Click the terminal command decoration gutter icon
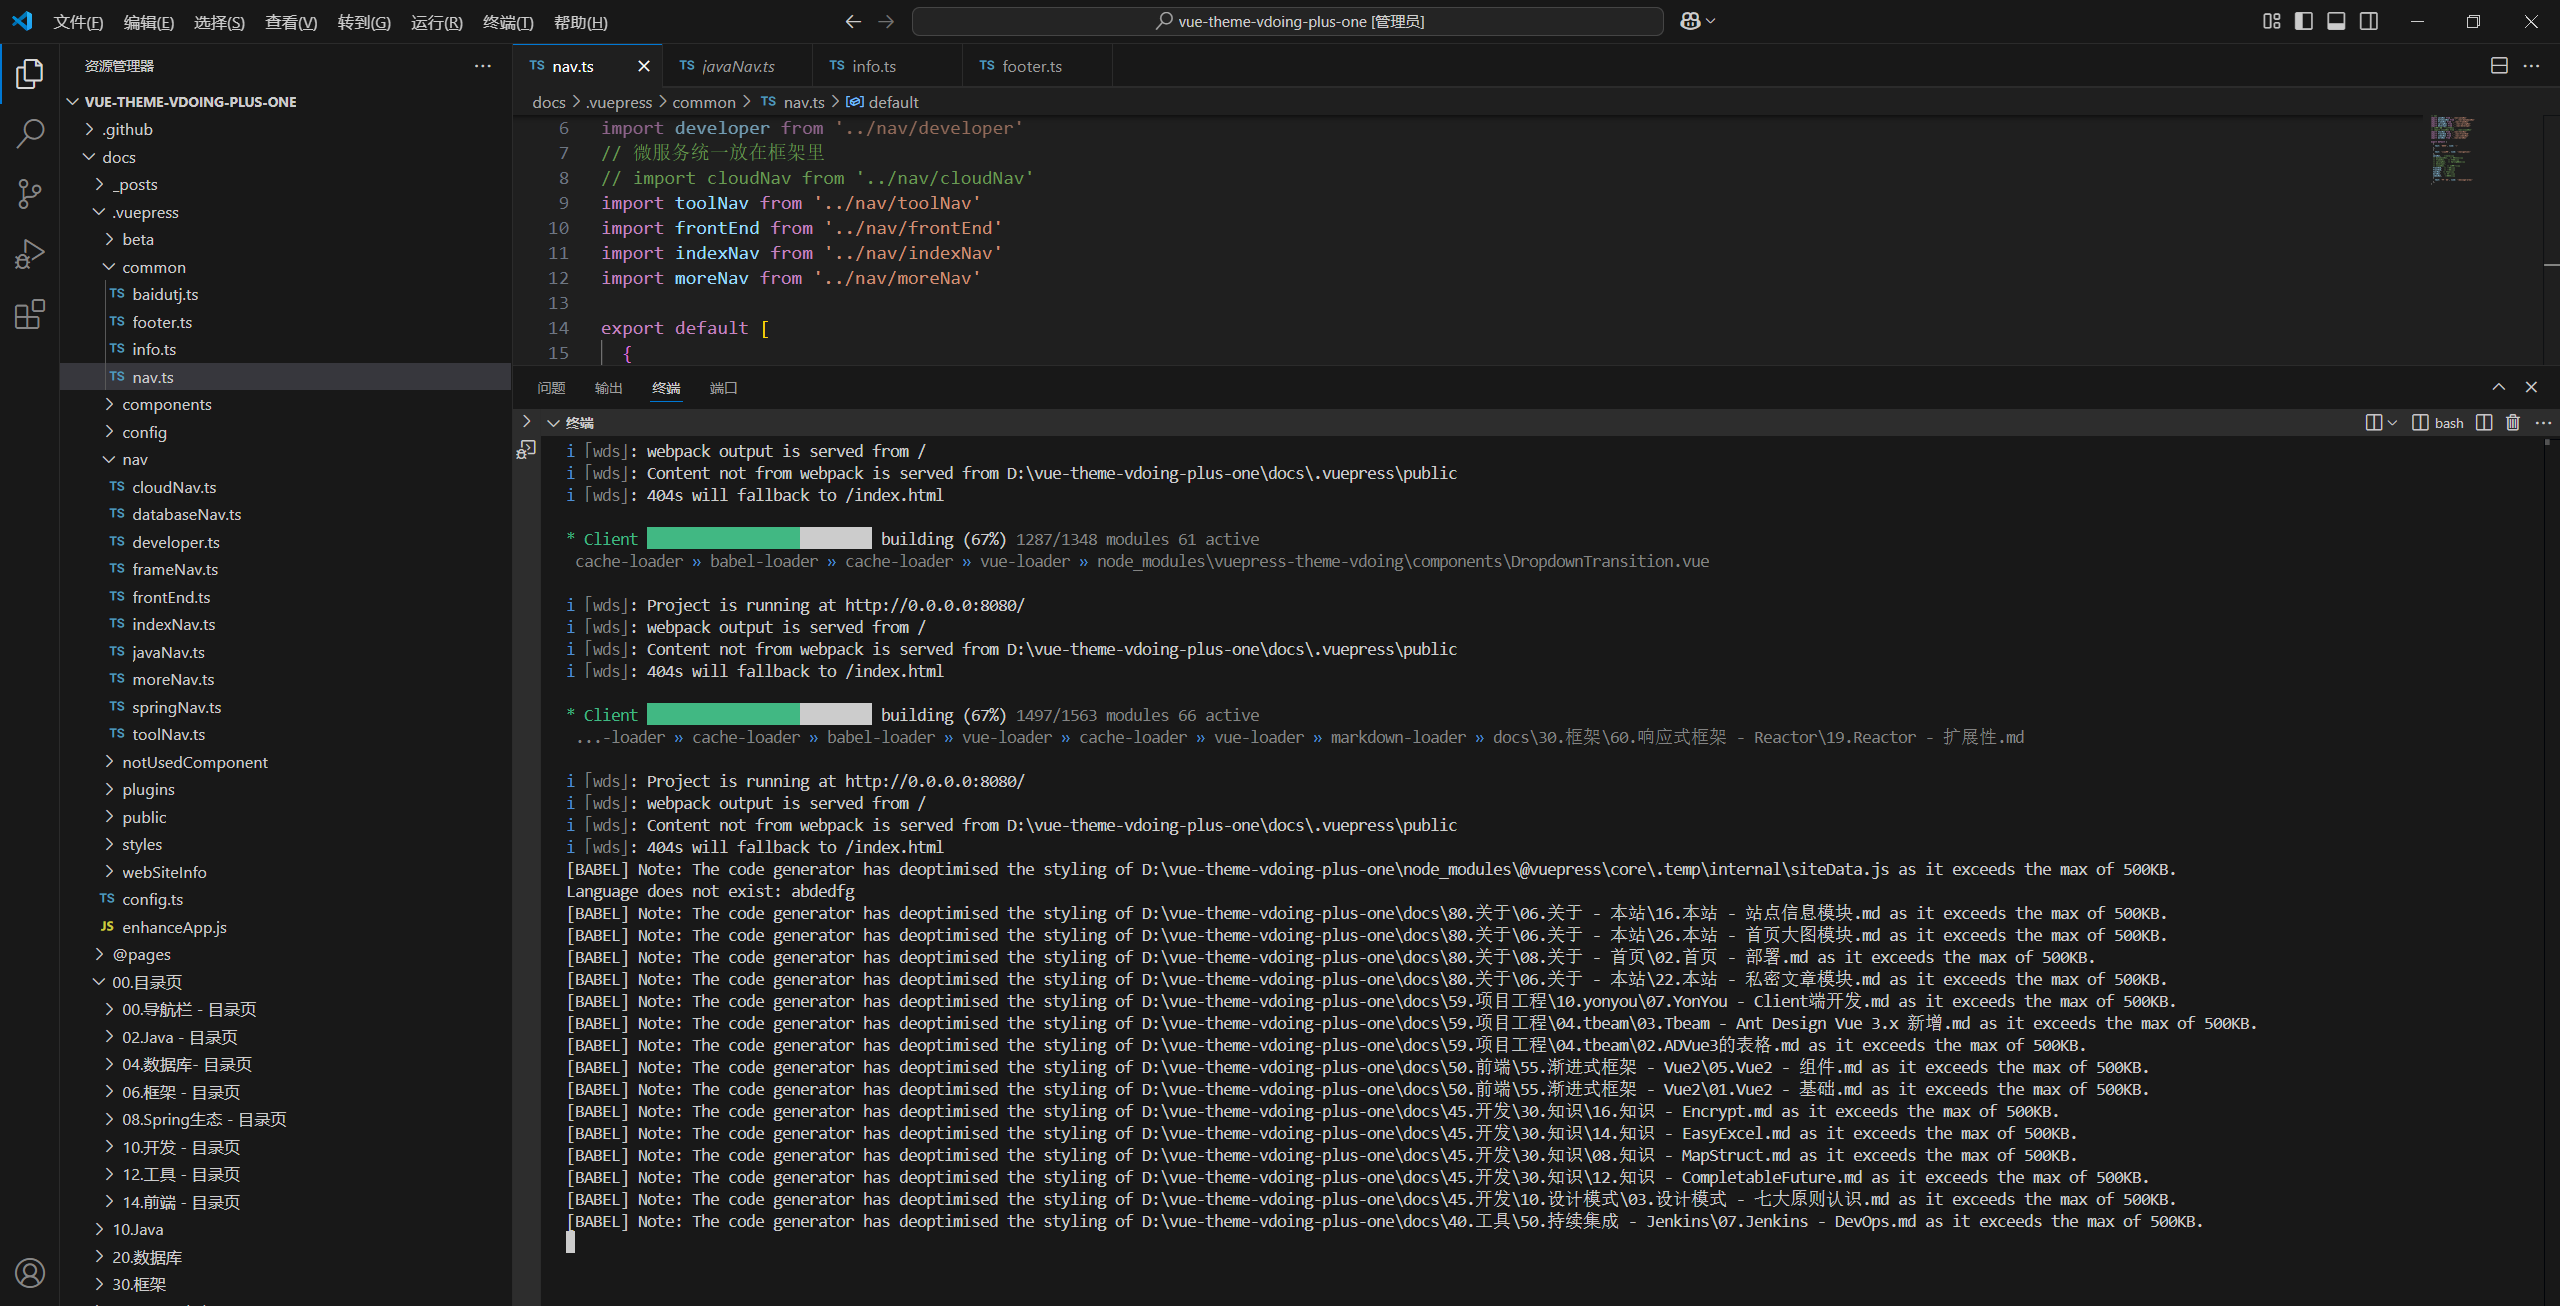Image resolution: width=2560 pixels, height=1306 pixels. [x=526, y=450]
